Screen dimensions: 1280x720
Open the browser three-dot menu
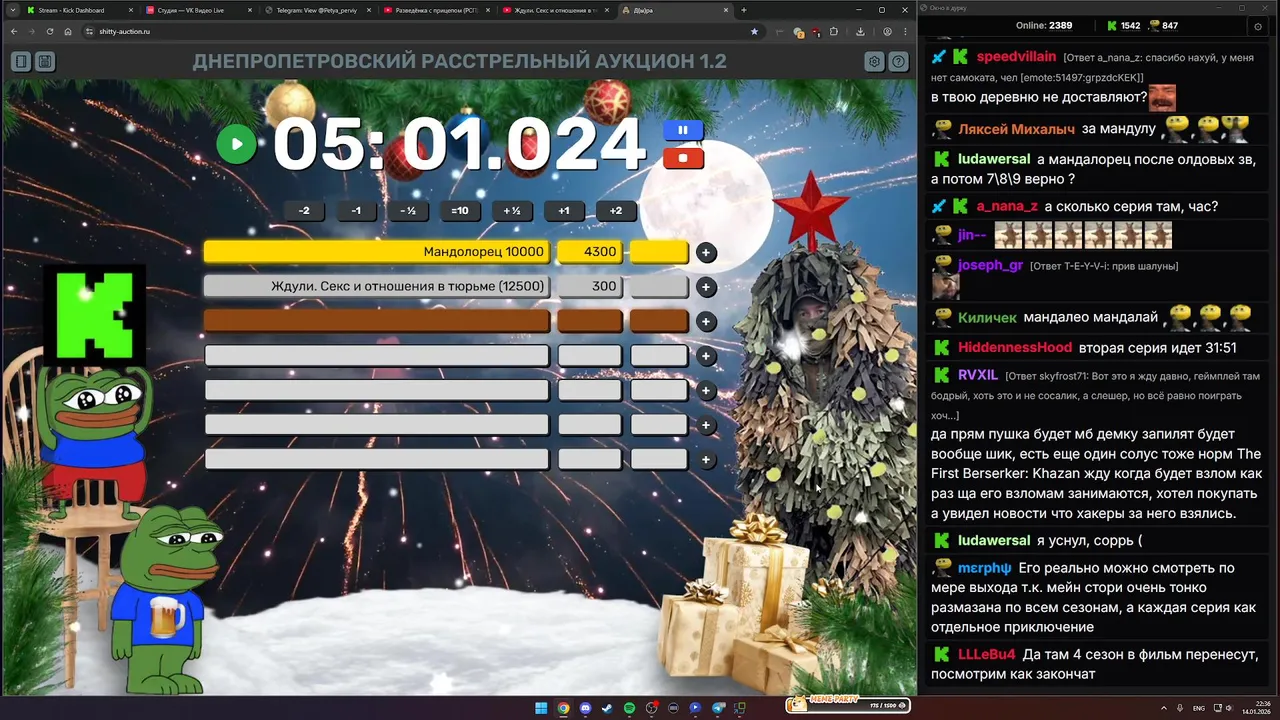coord(905,31)
